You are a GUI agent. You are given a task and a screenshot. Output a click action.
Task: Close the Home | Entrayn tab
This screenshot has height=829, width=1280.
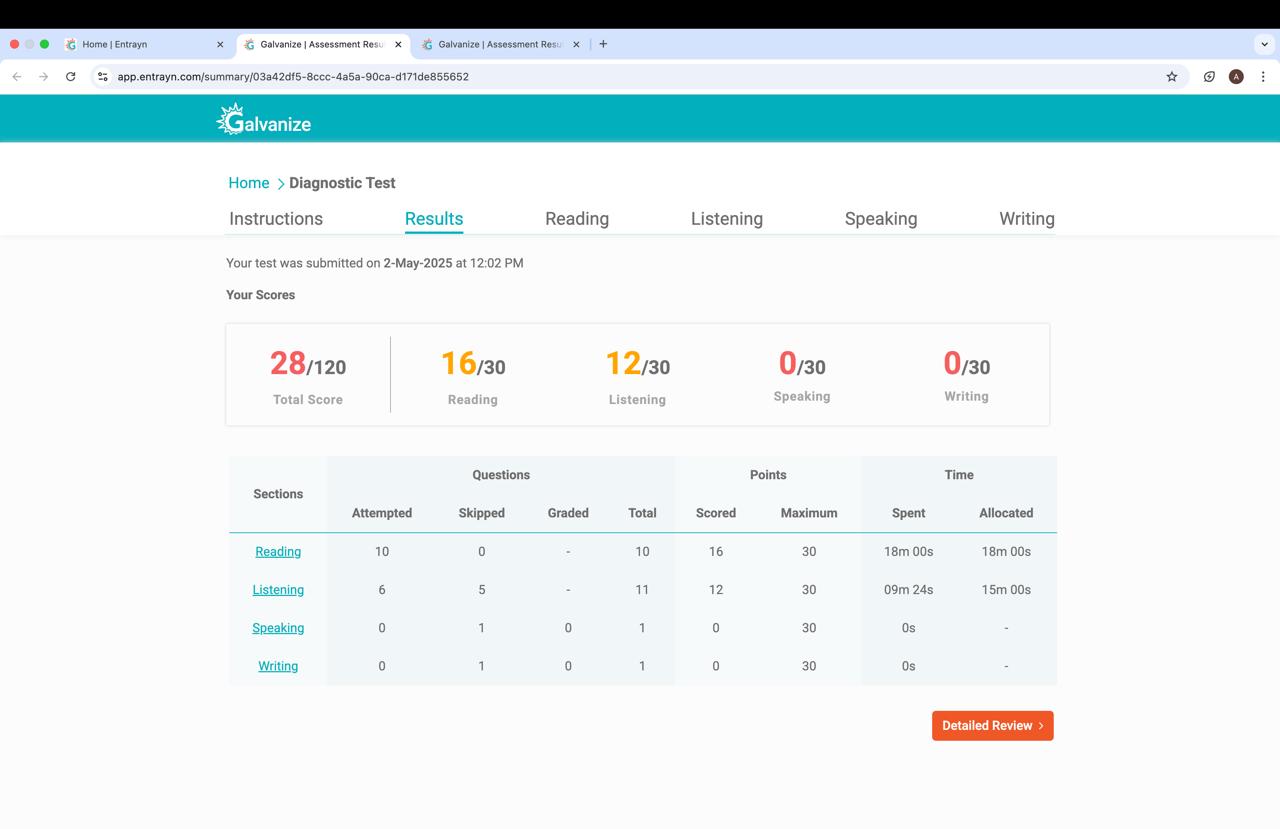(x=220, y=44)
